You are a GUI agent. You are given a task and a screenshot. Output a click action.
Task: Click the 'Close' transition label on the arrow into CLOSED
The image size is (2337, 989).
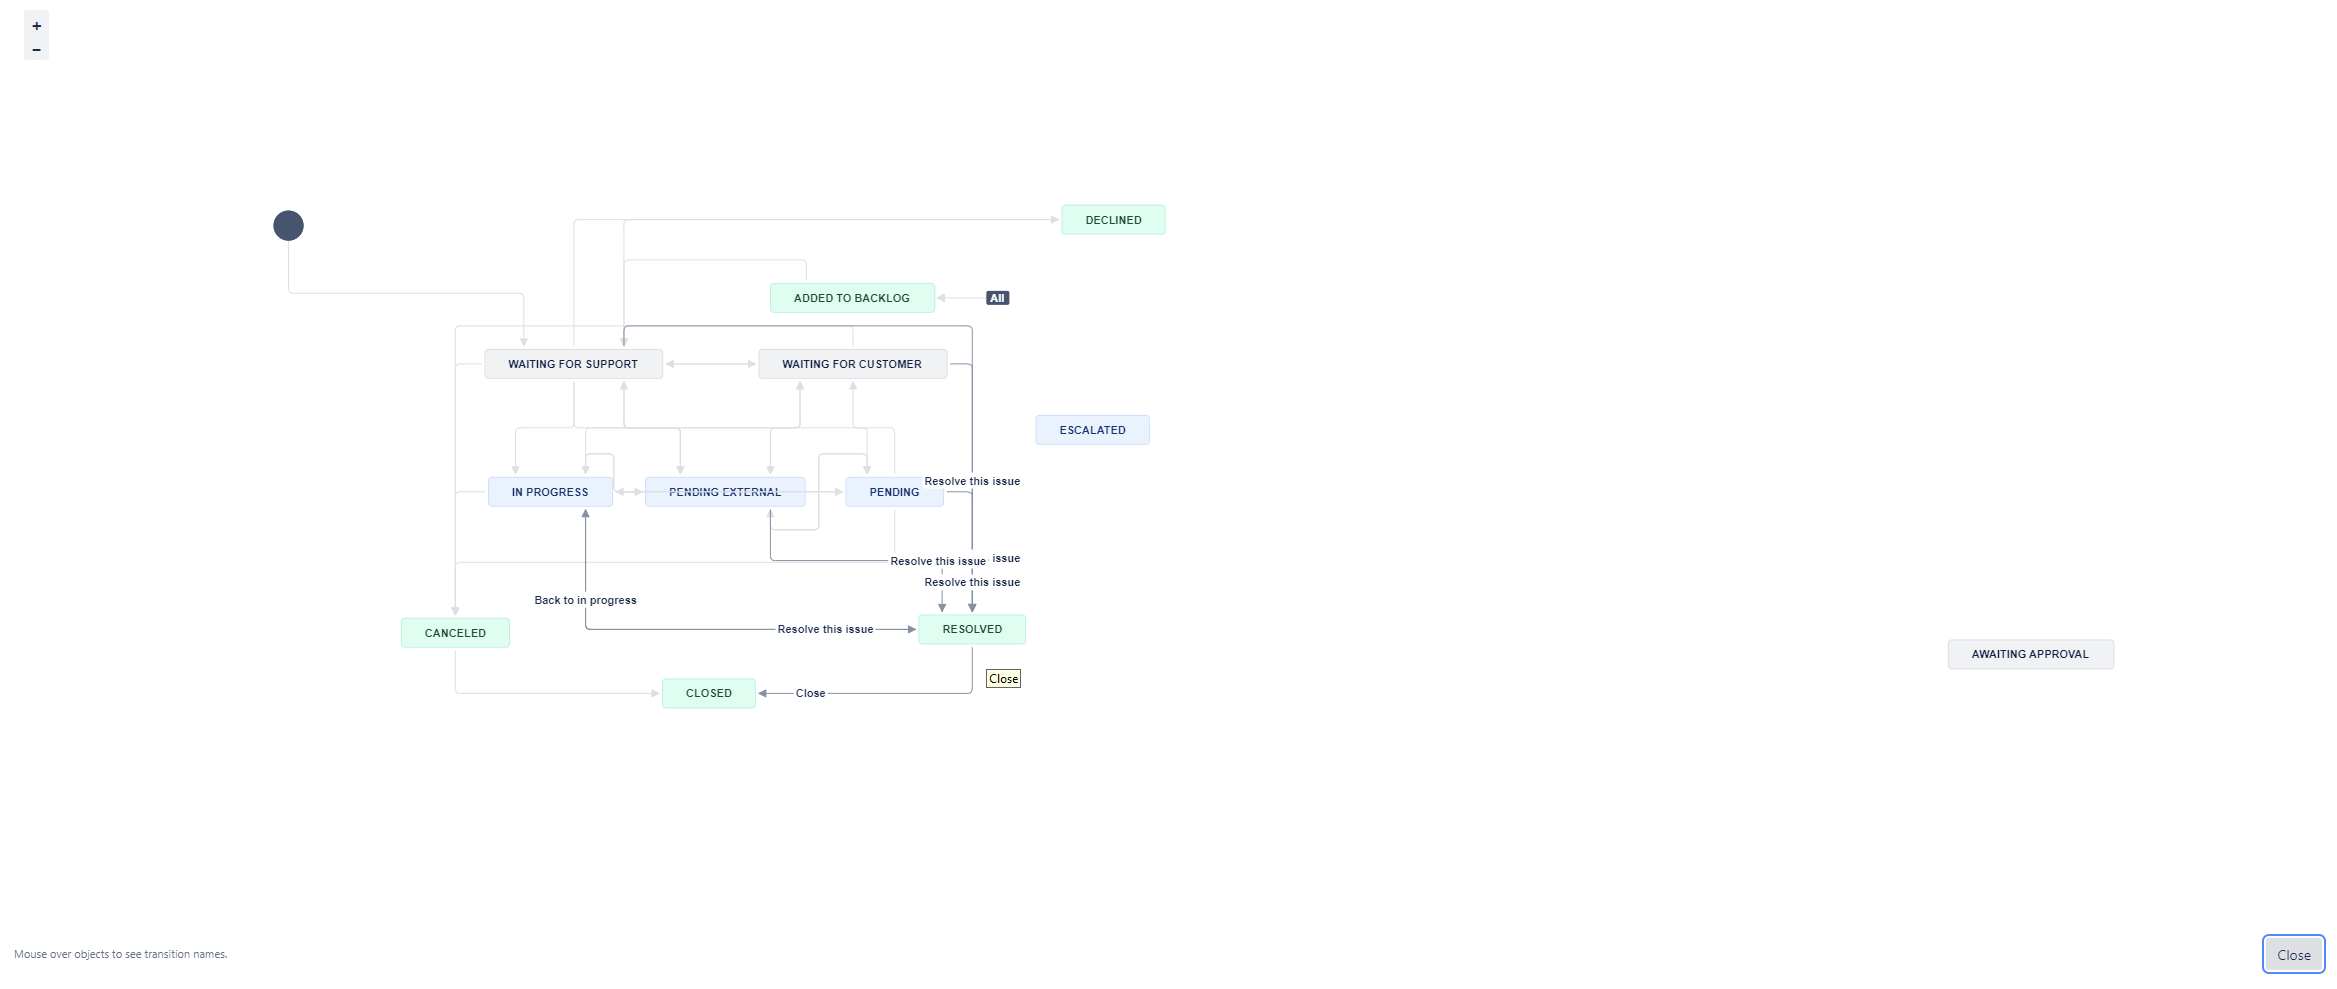pos(810,693)
